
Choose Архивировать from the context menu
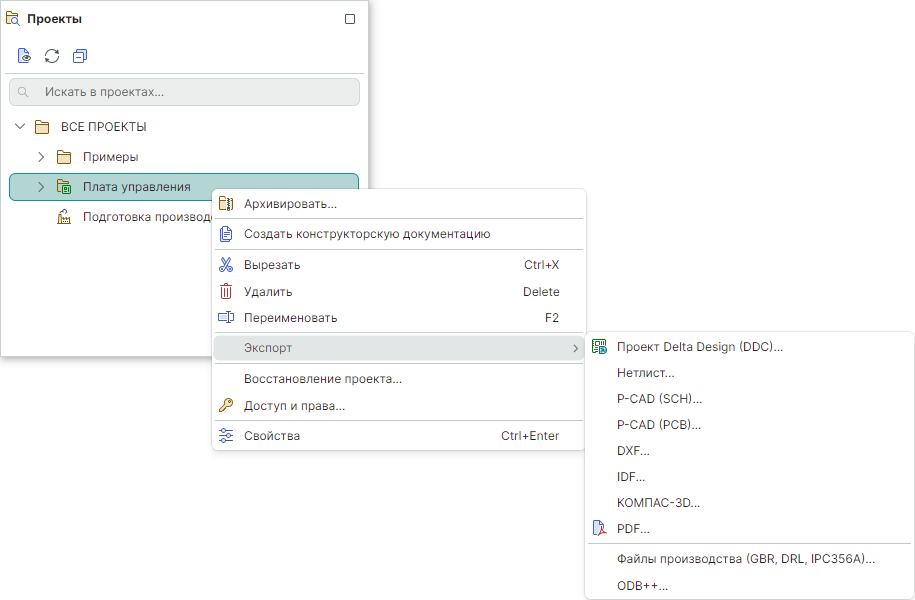pyautogui.click(x=290, y=204)
